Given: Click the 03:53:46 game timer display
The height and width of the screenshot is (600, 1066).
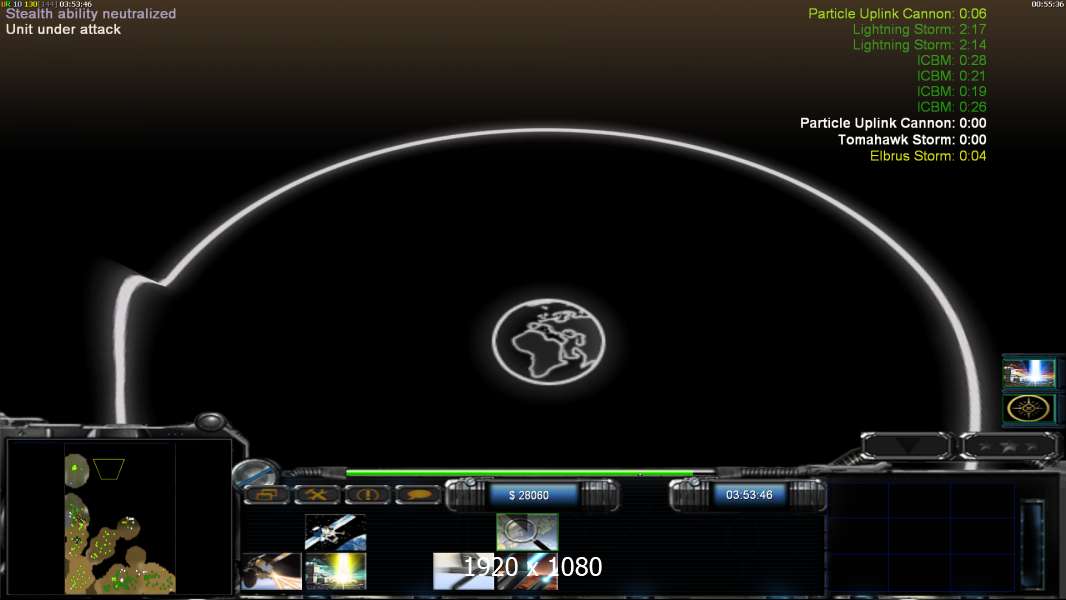Looking at the screenshot, I should tap(749, 495).
